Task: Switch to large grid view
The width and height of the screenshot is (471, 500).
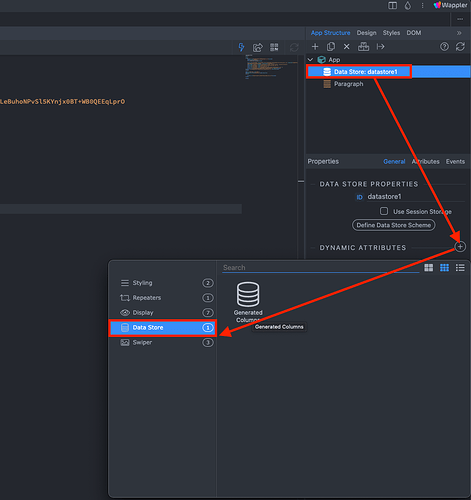Action: [429, 268]
